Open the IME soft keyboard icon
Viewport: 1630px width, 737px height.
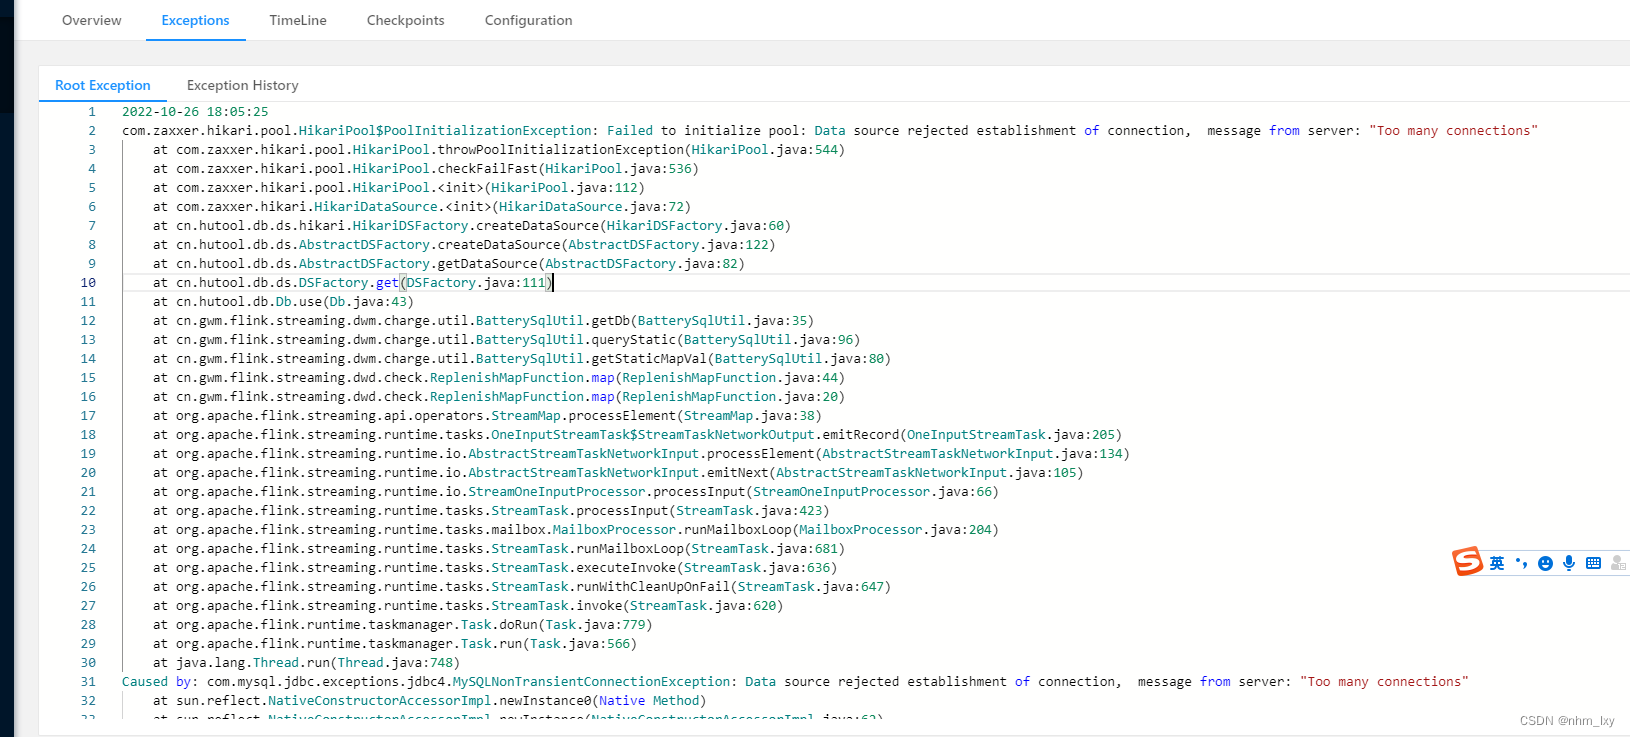[x=1593, y=563]
